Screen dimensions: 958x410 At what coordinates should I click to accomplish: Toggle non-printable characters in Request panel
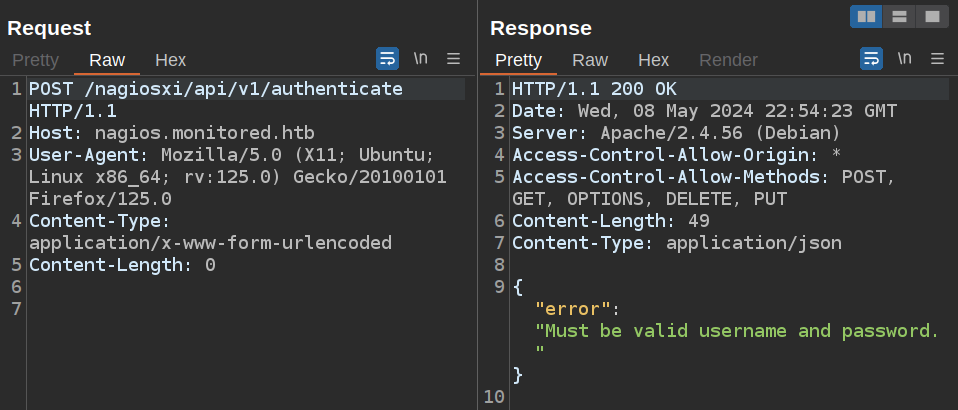[421, 58]
